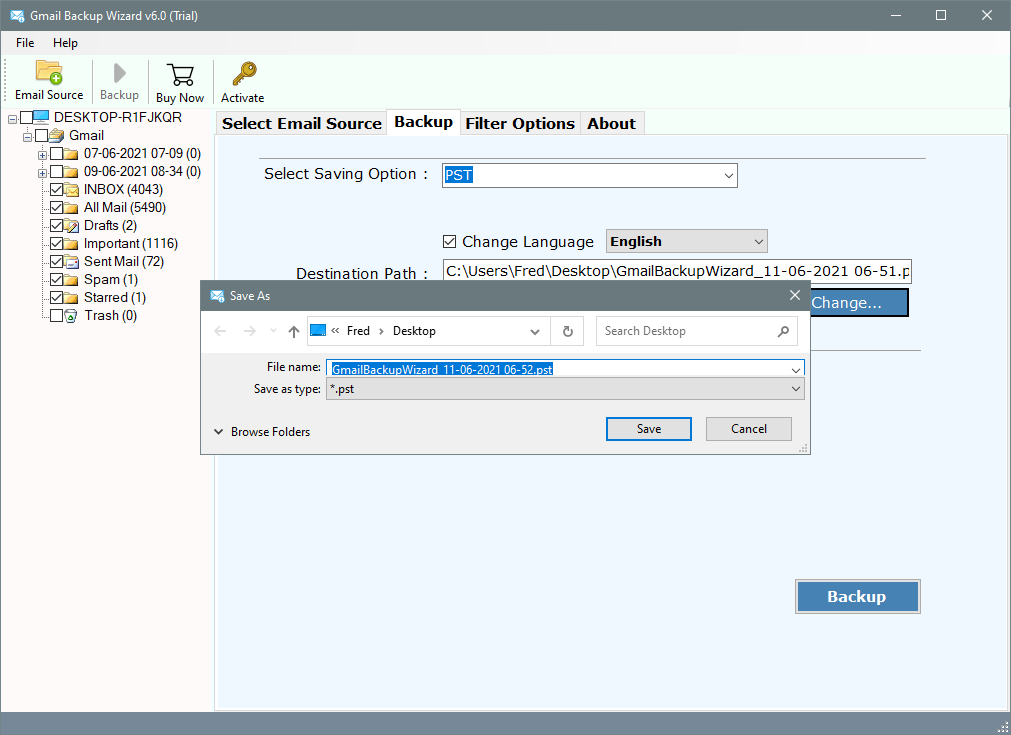
Task: Uncheck the Sent Mail (72) checkbox
Action: [57, 262]
